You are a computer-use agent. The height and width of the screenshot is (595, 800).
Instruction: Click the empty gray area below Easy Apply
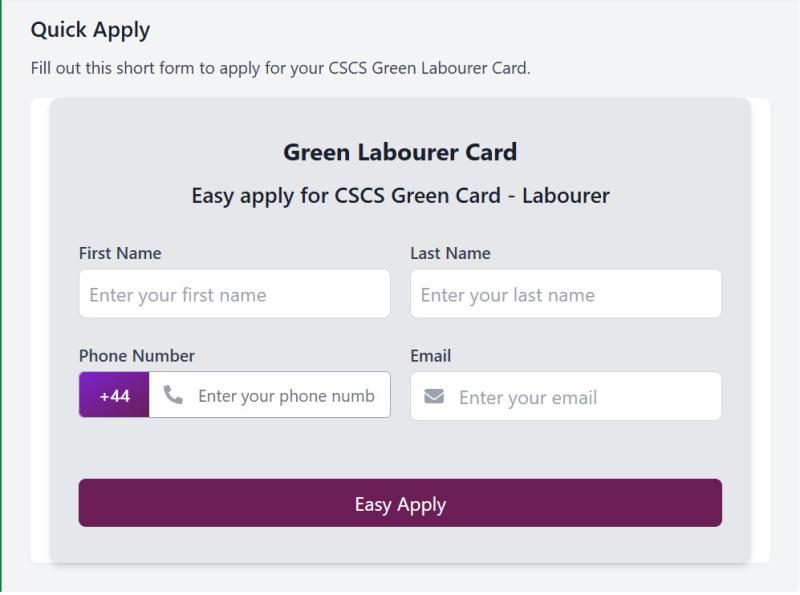click(400, 545)
